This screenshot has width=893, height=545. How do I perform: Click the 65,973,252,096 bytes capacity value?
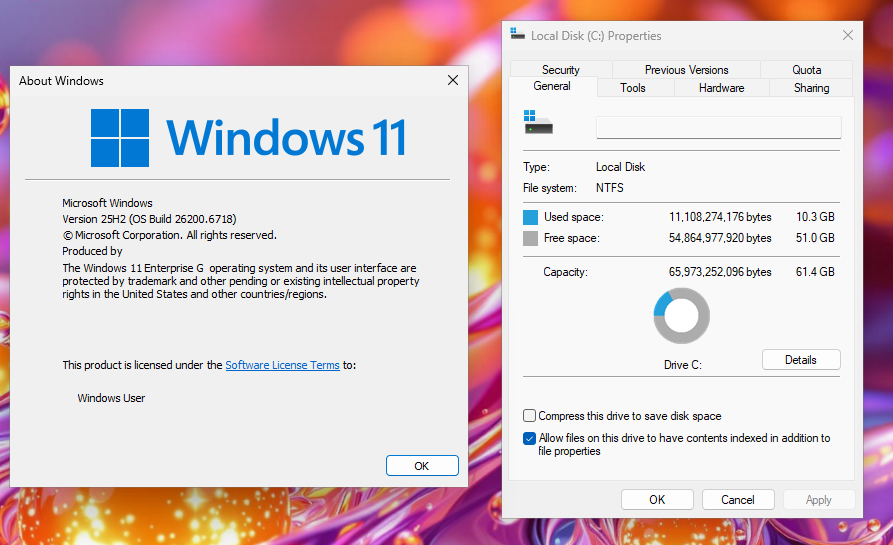coord(720,272)
